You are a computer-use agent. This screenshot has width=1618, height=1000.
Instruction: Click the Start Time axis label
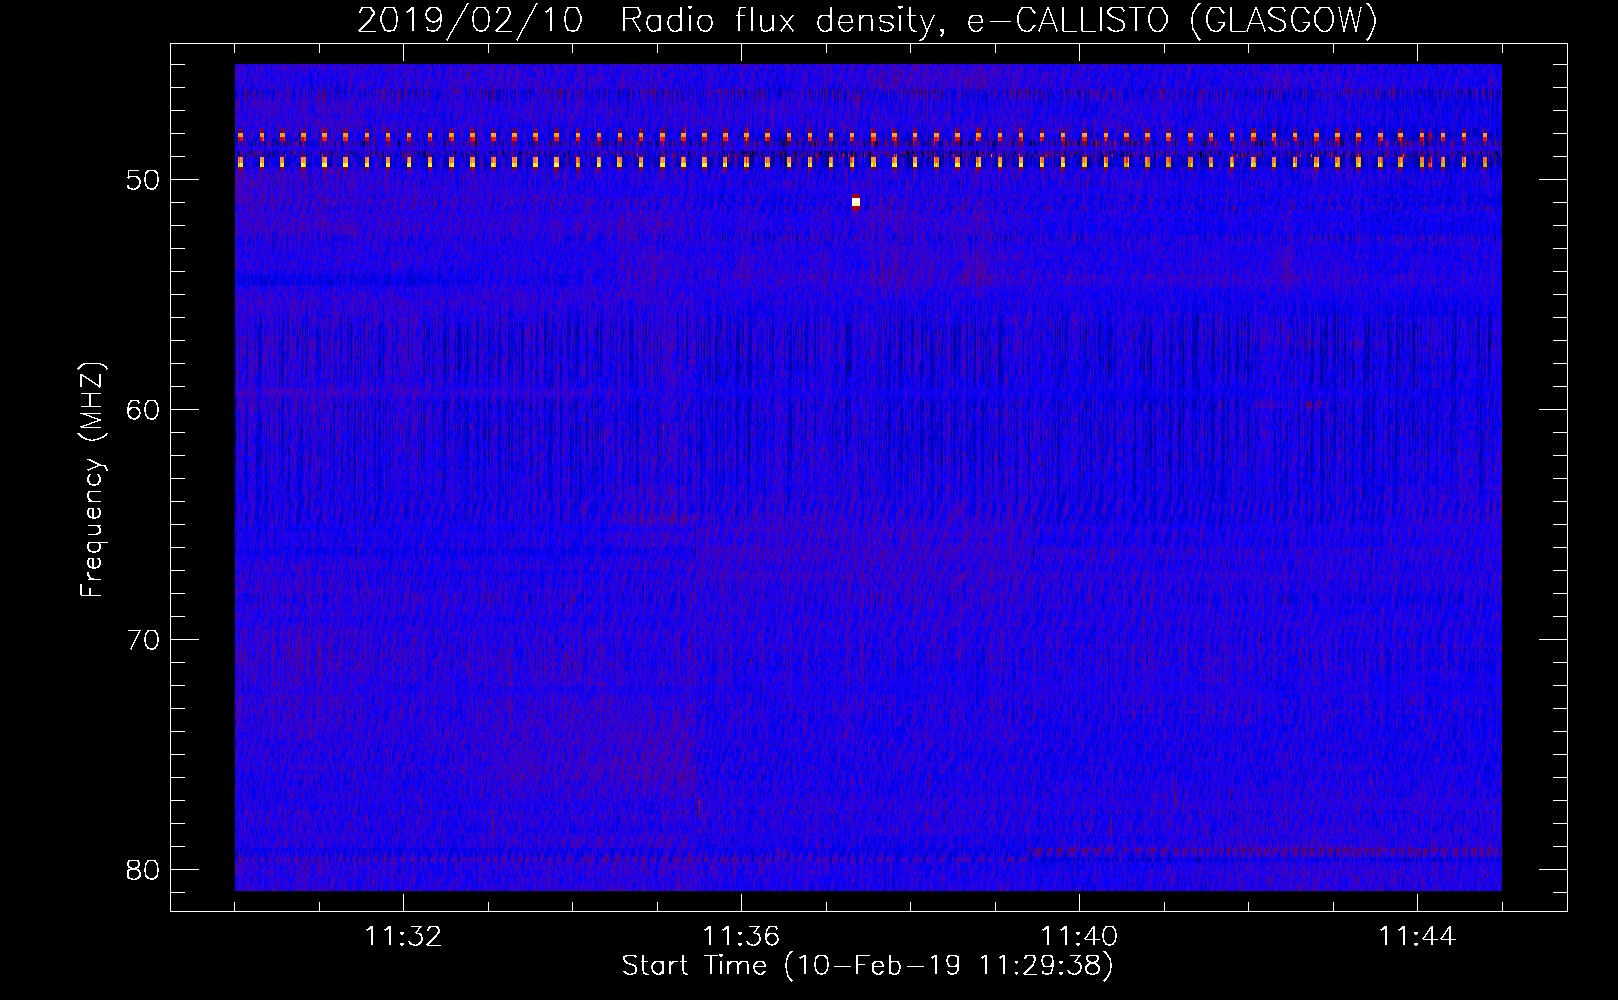pyautogui.click(x=867, y=965)
